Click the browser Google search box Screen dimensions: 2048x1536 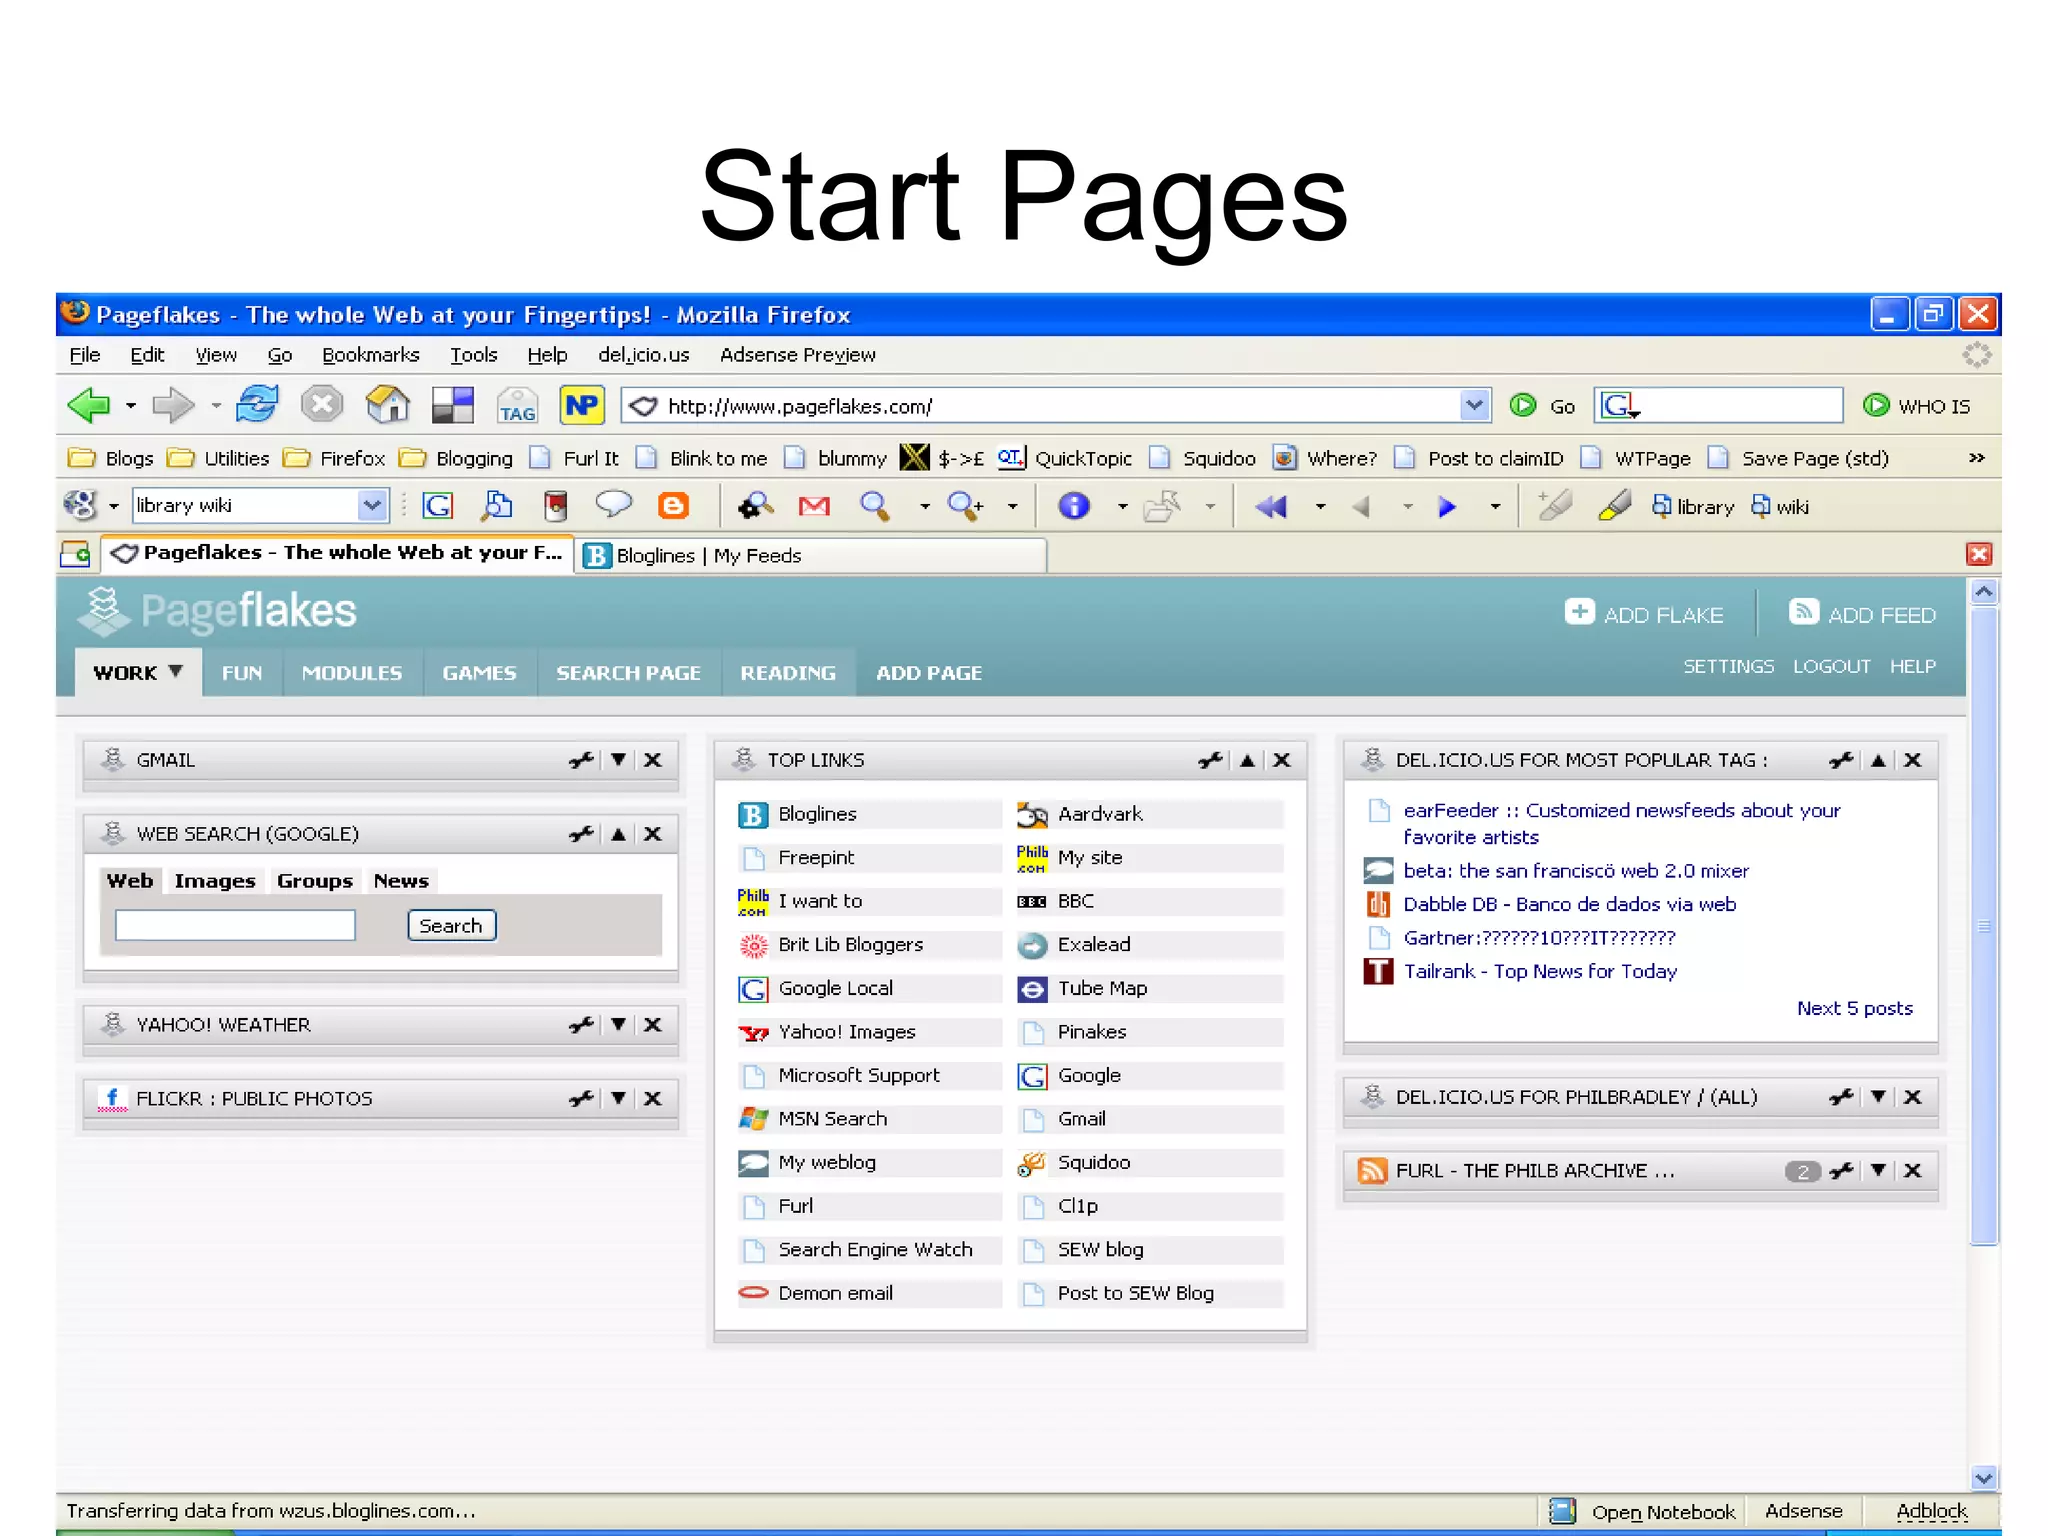point(1718,406)
